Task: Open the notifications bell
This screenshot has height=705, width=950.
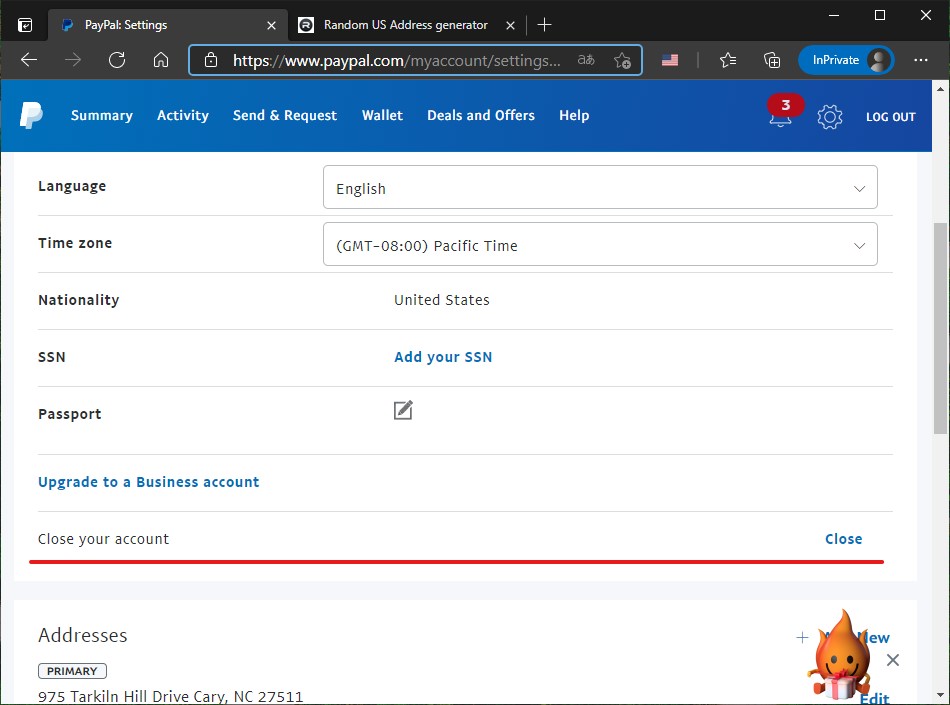Action: (780, 117)
